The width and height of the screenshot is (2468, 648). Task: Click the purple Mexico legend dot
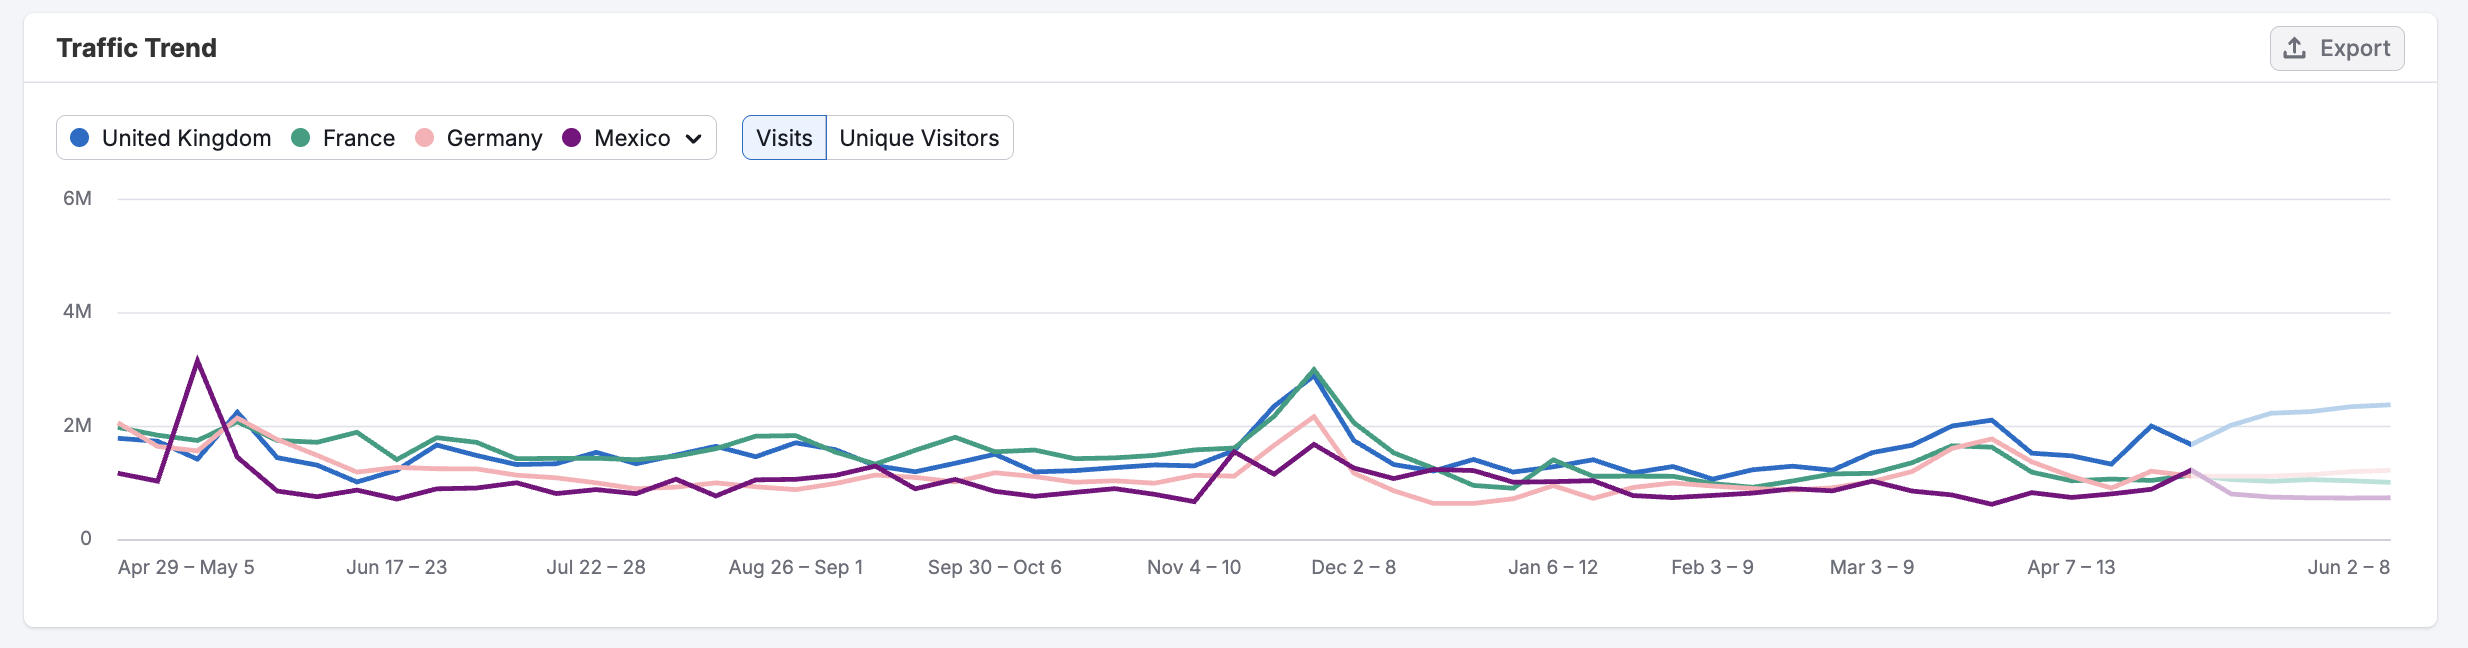point(572,138)
